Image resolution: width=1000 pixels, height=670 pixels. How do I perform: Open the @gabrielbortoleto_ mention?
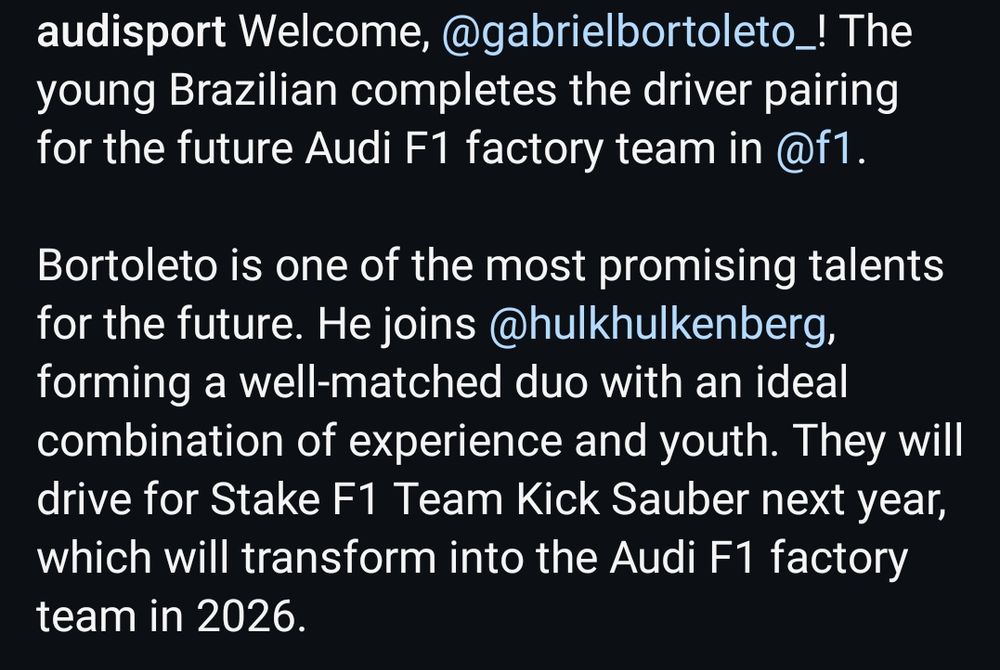(x=628, y=32)
